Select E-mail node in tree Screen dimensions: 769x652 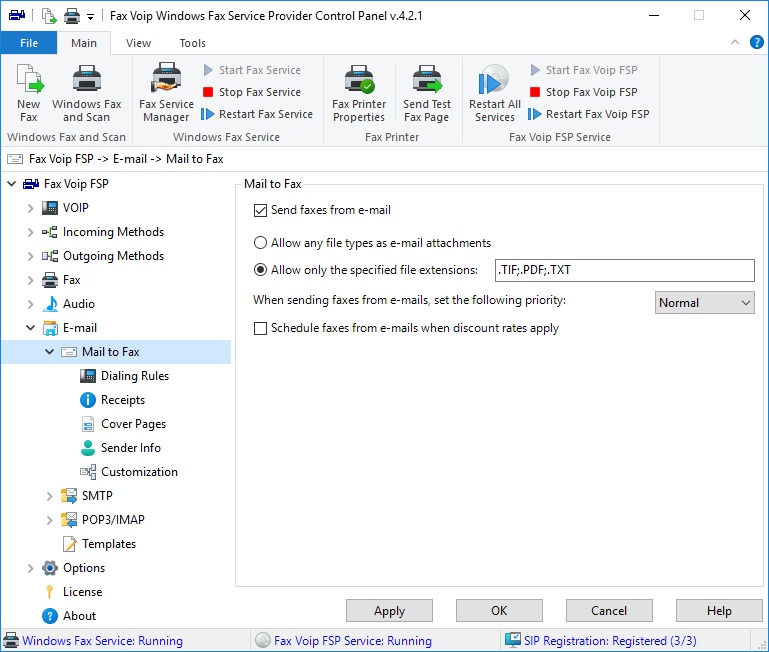point(79,328)
